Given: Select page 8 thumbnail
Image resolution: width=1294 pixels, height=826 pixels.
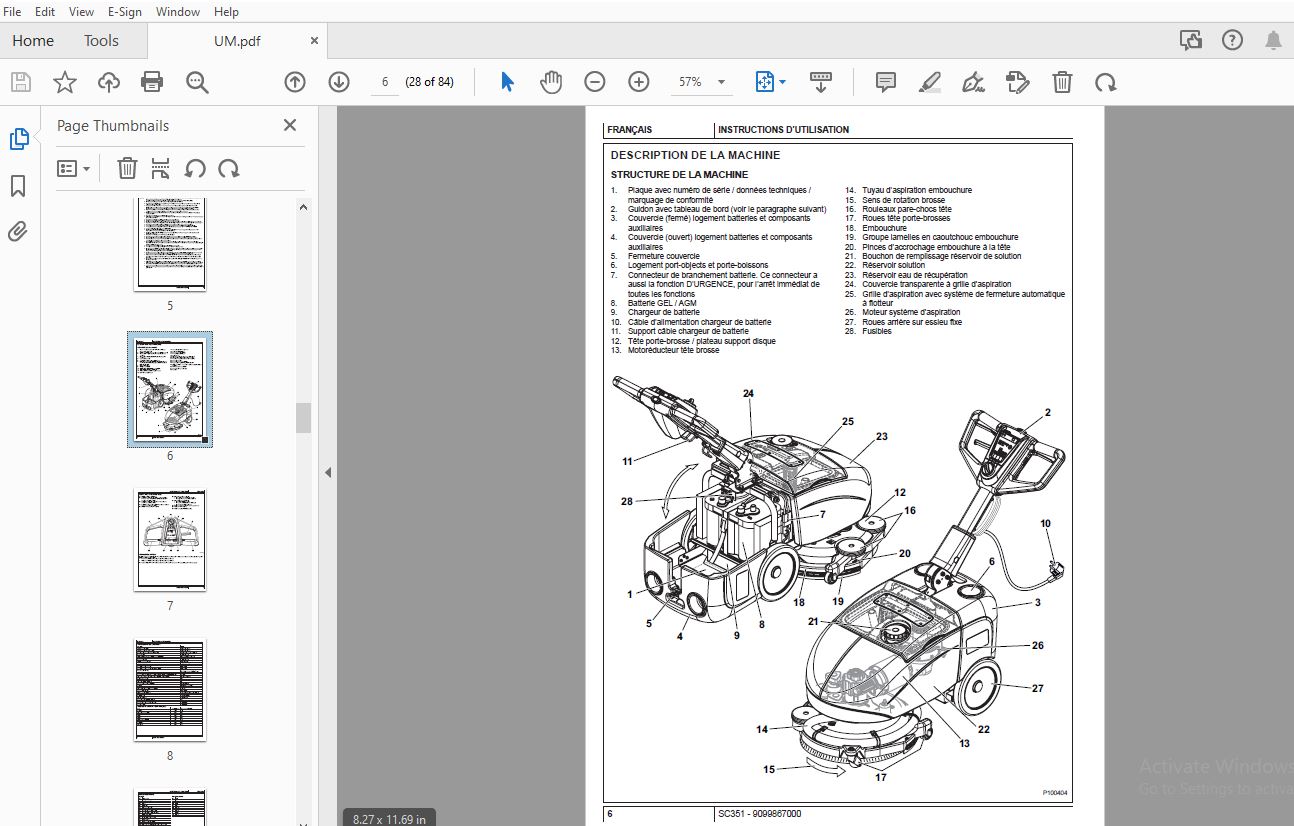Looking at the screenshot, I should [170, 690].
